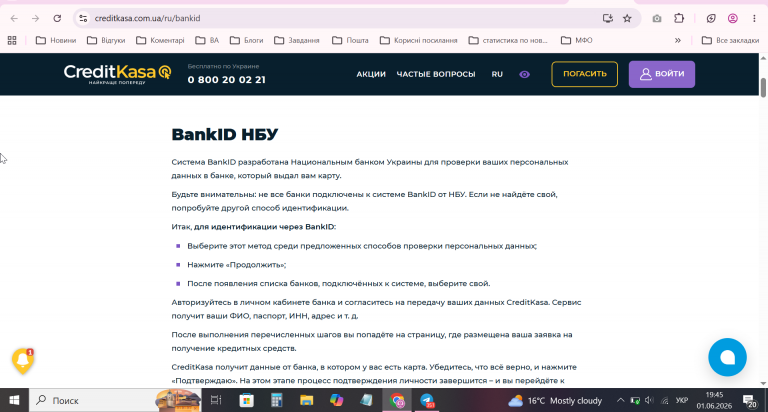Click the page vertical scrollbar thumb
Screen dimensions: 768x412
point(763,88)
